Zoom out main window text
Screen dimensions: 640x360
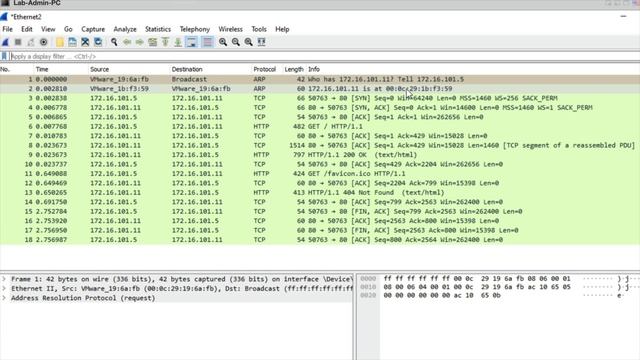(236, 42)
